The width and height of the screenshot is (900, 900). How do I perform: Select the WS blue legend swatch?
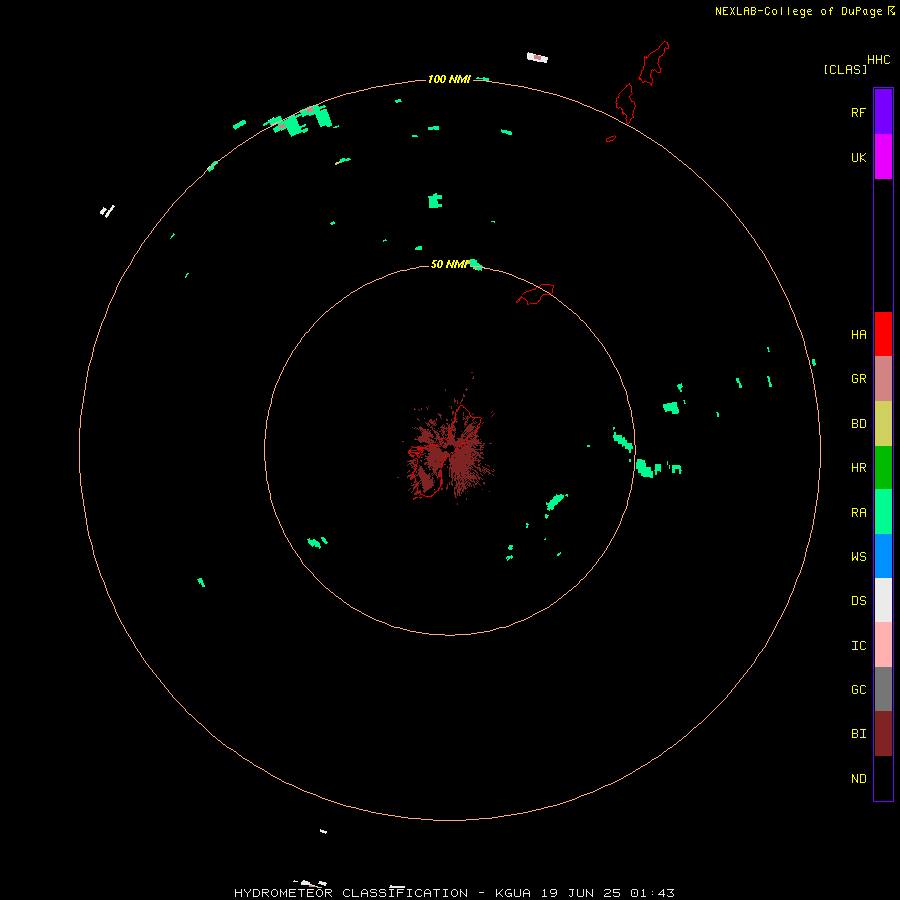click(883, 556)
